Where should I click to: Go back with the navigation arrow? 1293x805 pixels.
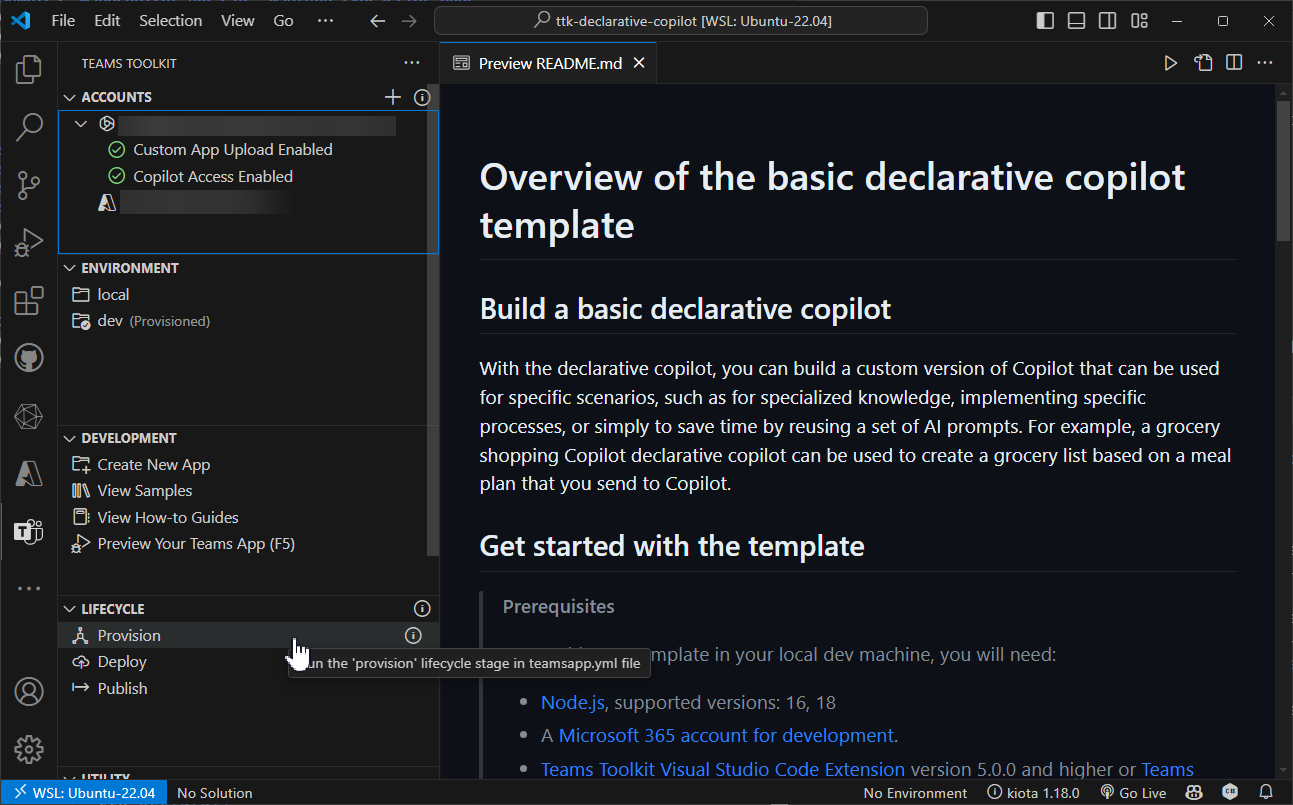tap(377, 21)
